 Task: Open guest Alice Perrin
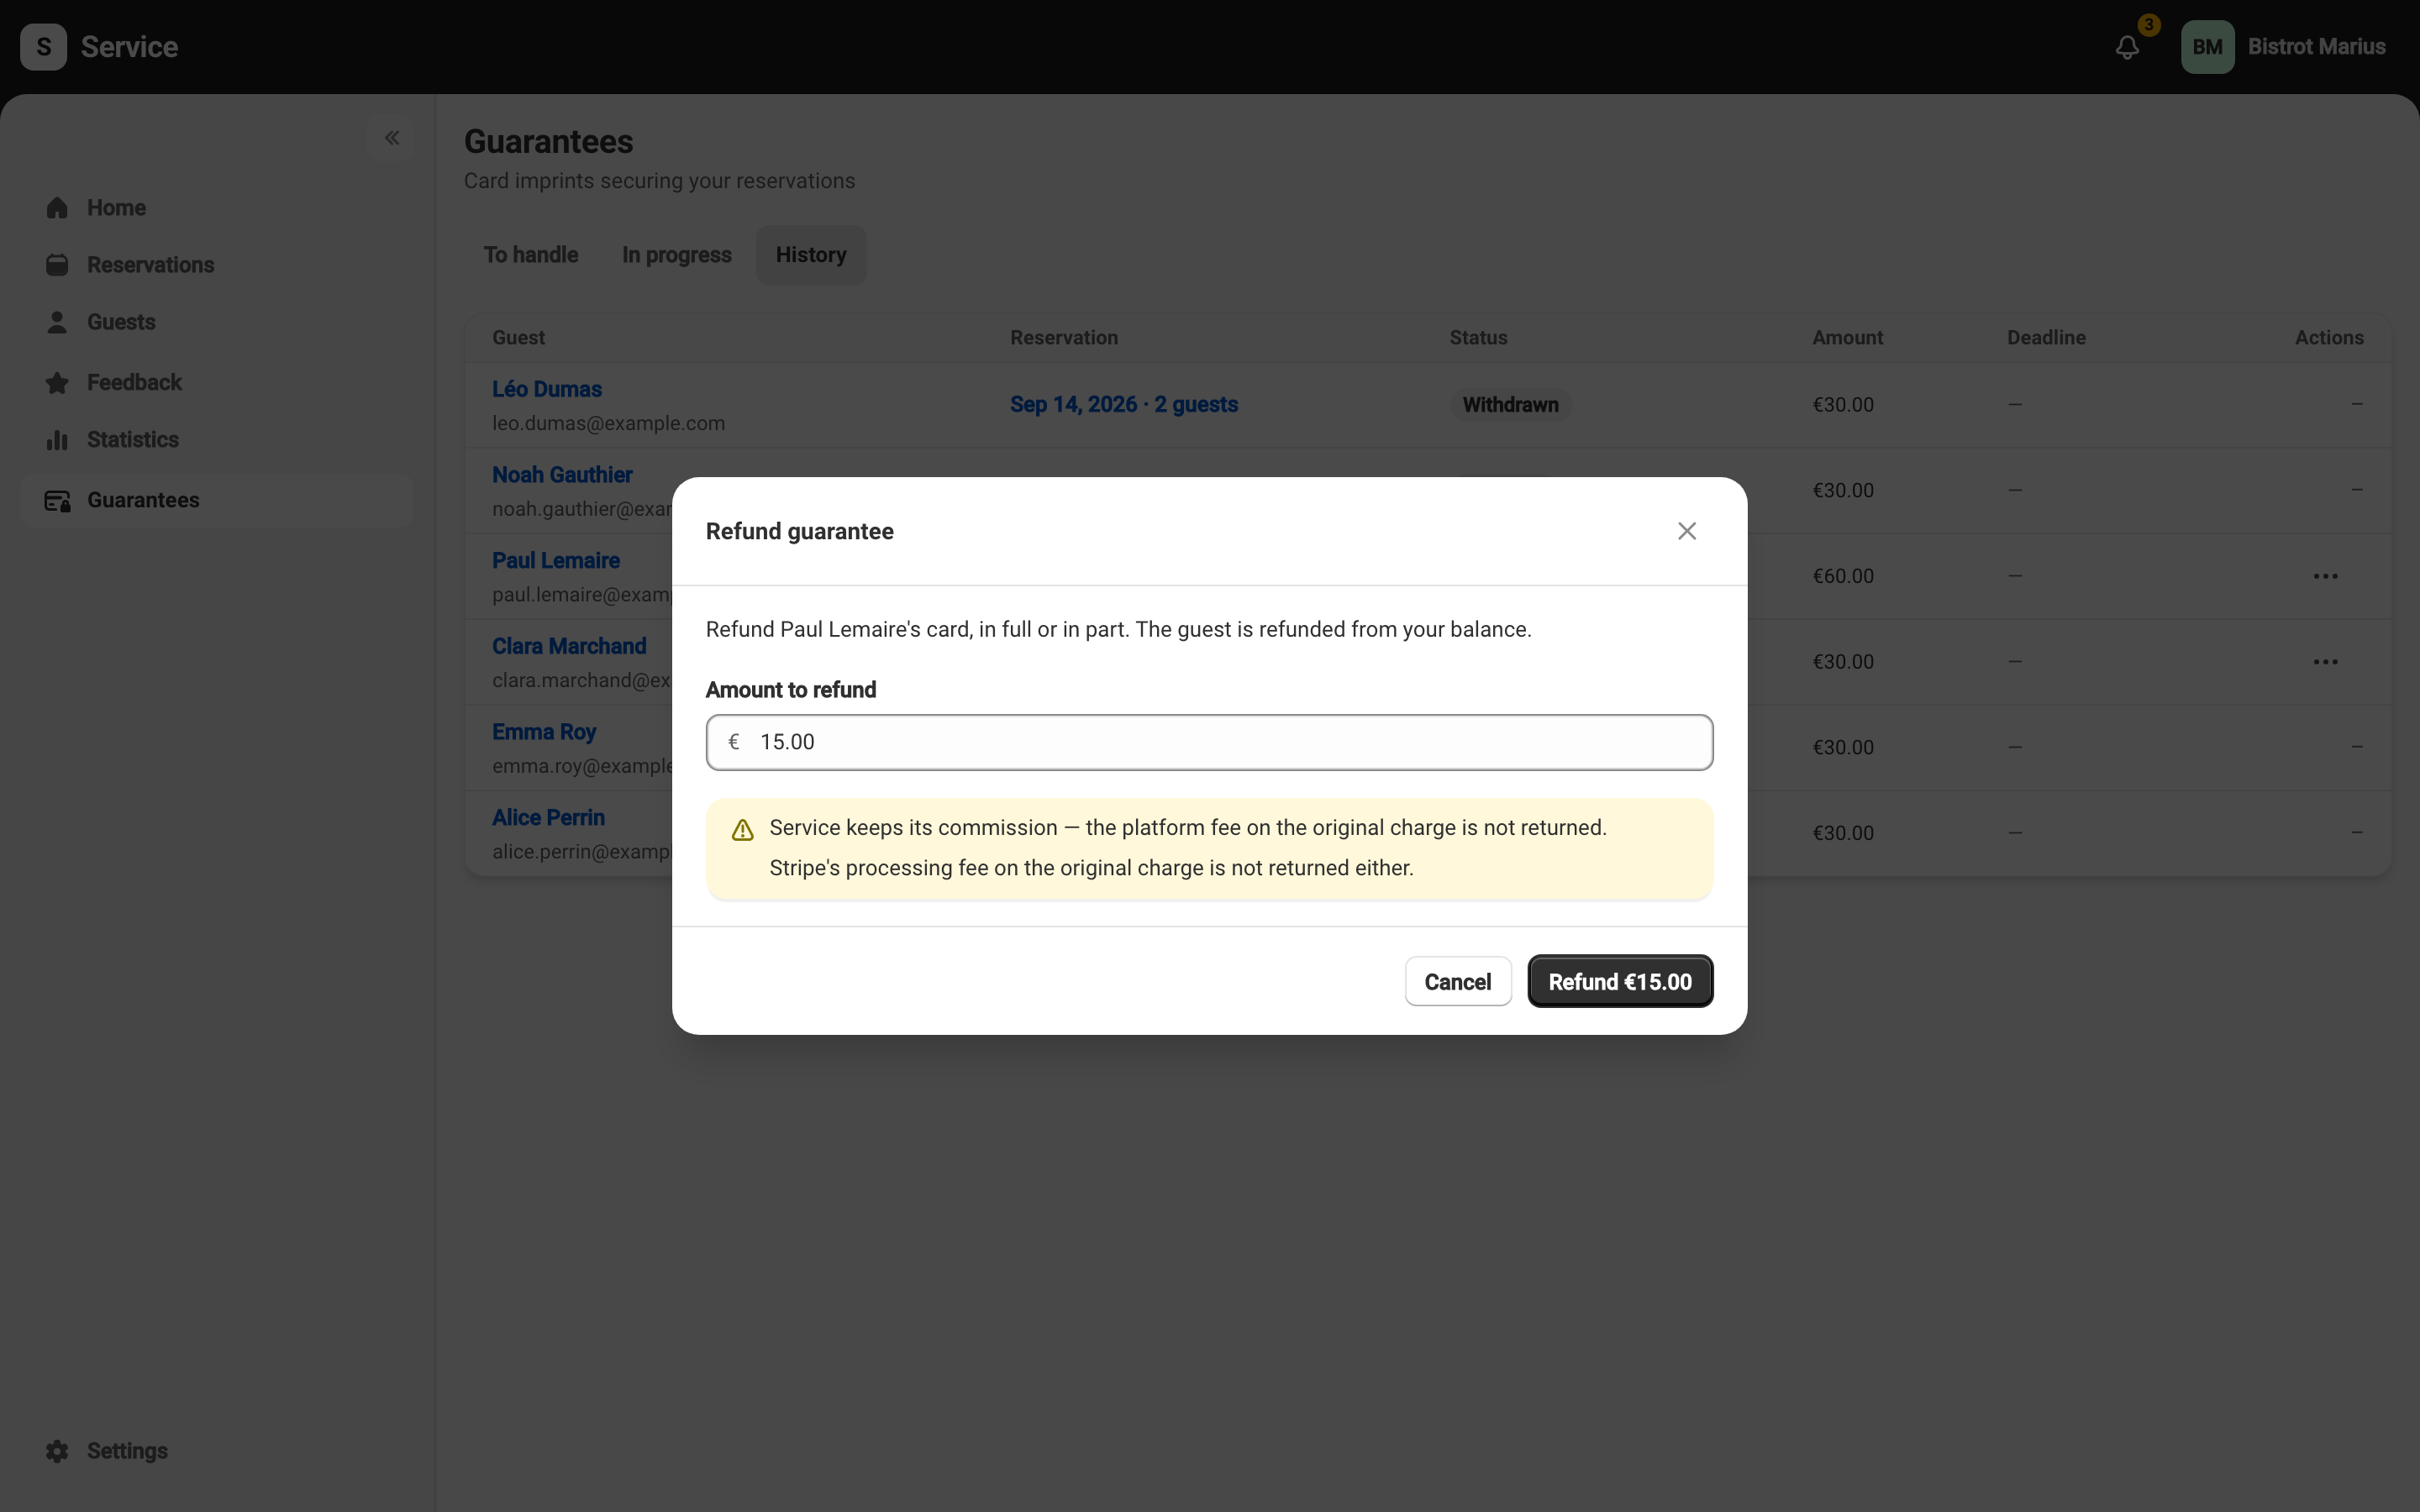[x=548, y=818]
